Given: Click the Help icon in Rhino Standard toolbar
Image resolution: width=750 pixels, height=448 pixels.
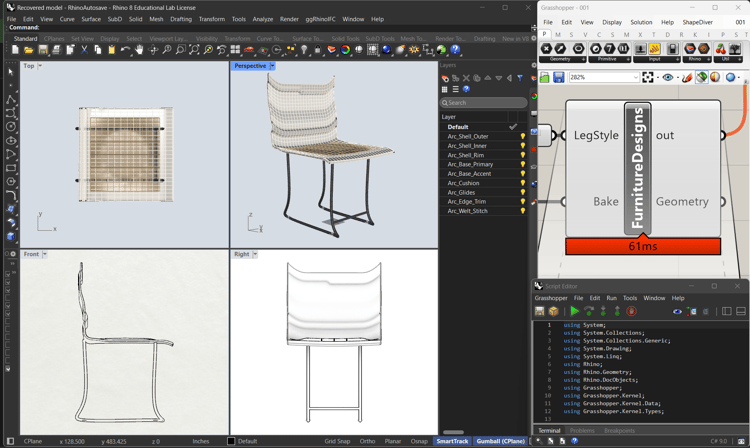Looking at the screenshot, I should click(x=455, y=49).
